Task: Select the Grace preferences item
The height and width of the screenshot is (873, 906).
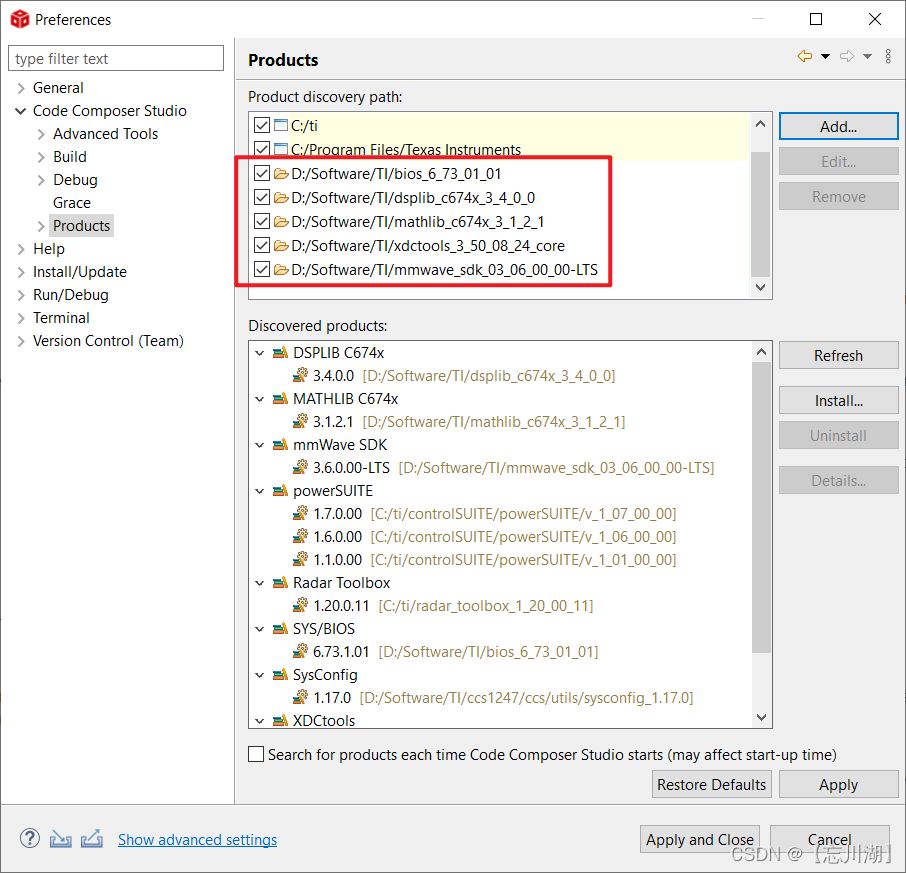Action: click(72, 202)
